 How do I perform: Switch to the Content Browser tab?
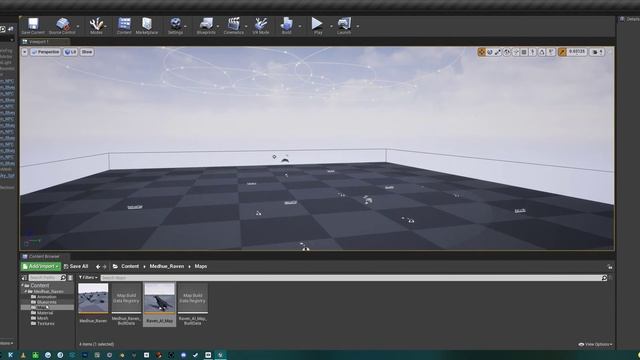pos(44,257)
